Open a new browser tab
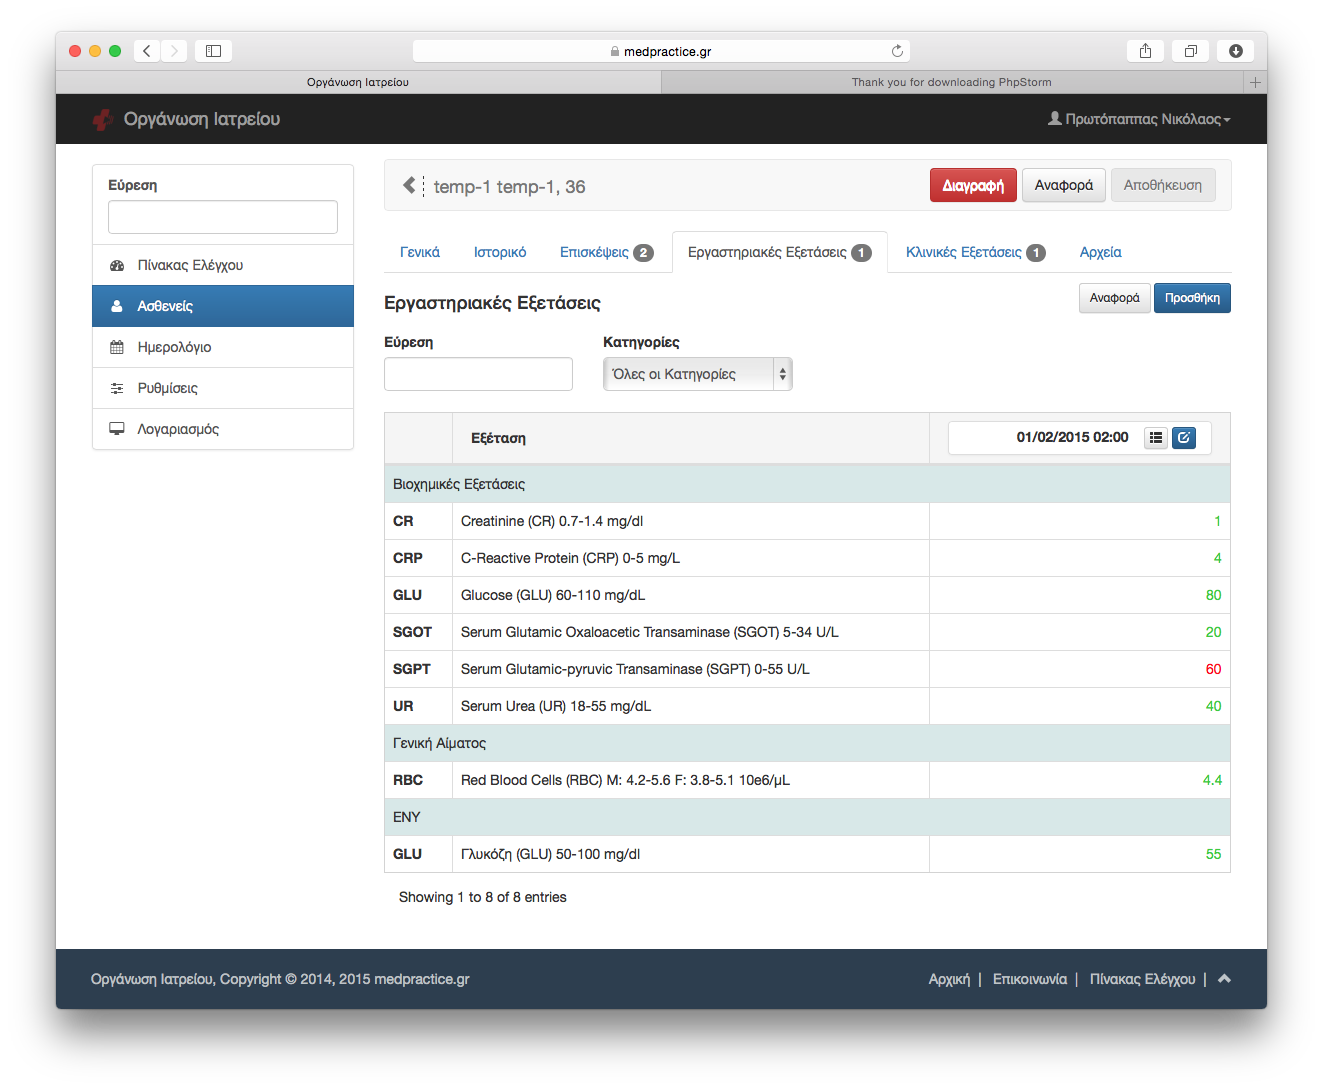This screenshot has height=1089, width=1323. pos(1255,82)
